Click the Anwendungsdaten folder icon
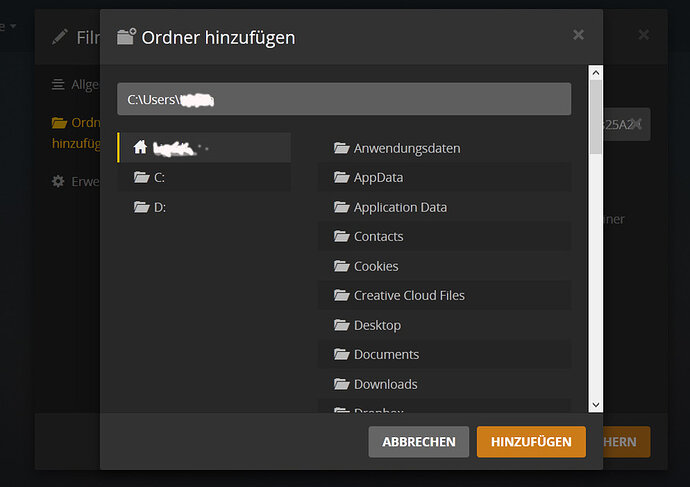The width and height of the screenshot is (690, 487). click(x=341, y=148)
